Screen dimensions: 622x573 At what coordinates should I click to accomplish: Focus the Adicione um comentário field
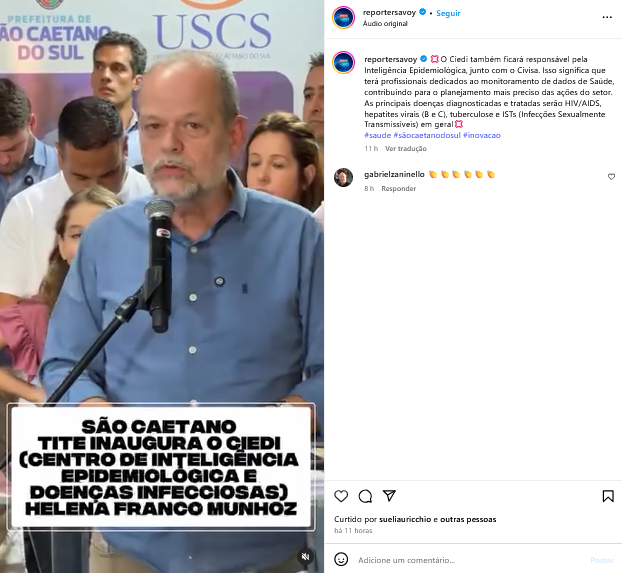(x=468, y=560)
